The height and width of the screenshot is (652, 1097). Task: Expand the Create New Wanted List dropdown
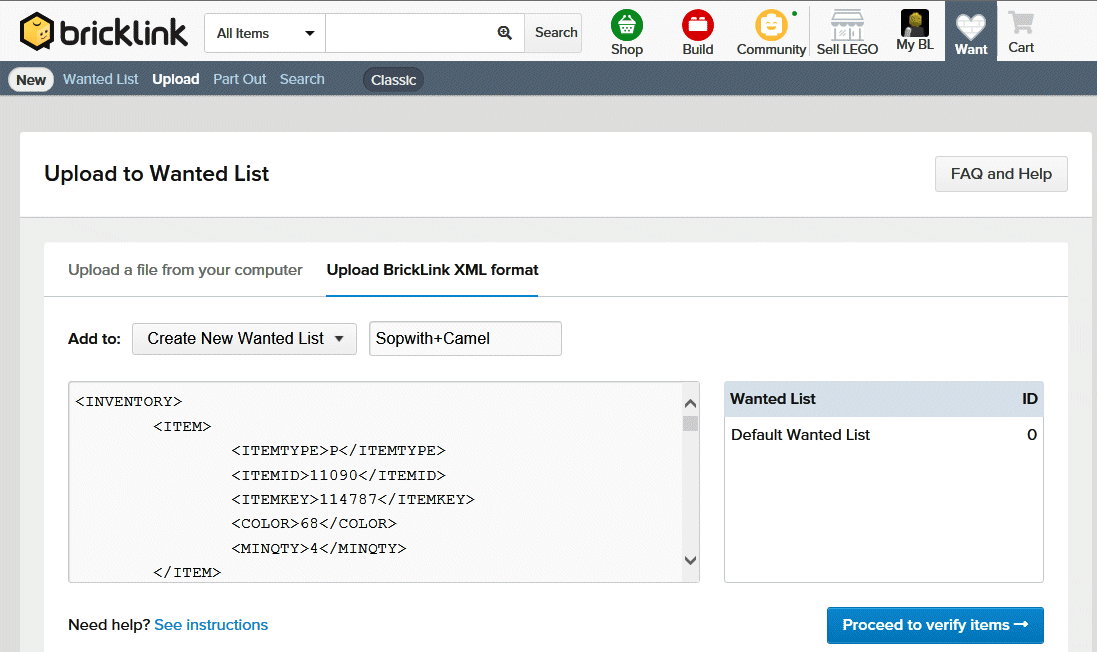(244, 339)
